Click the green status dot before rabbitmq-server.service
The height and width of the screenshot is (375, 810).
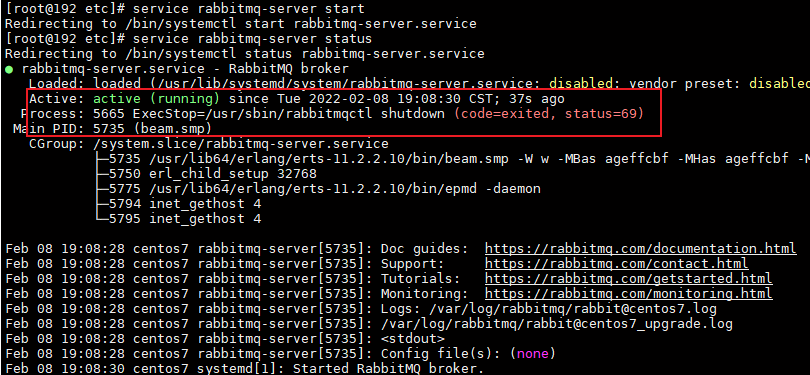[x=9, y=70]
